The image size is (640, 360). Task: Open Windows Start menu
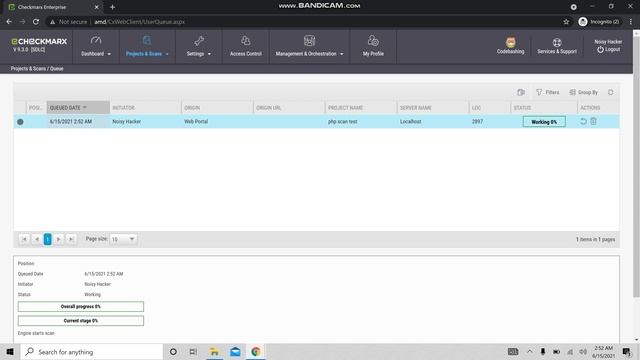10,351
